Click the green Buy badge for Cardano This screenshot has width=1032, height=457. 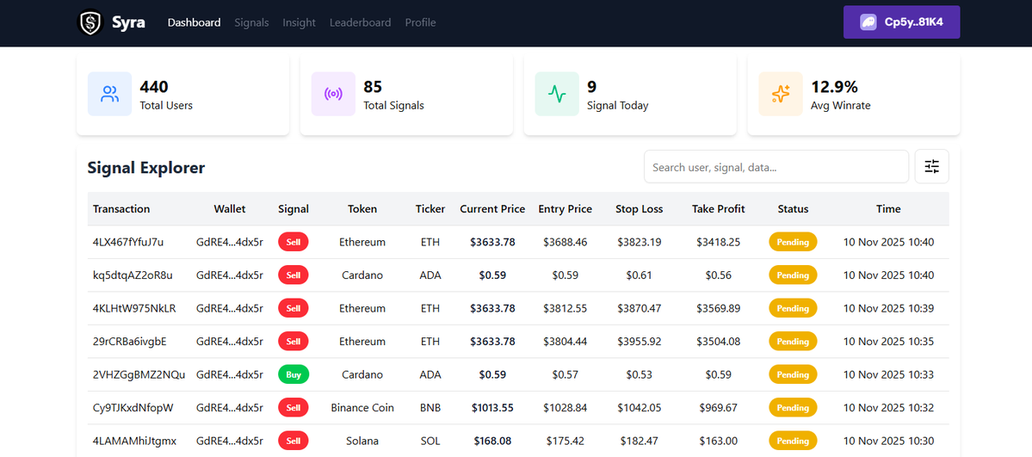[x=293, y=375]
